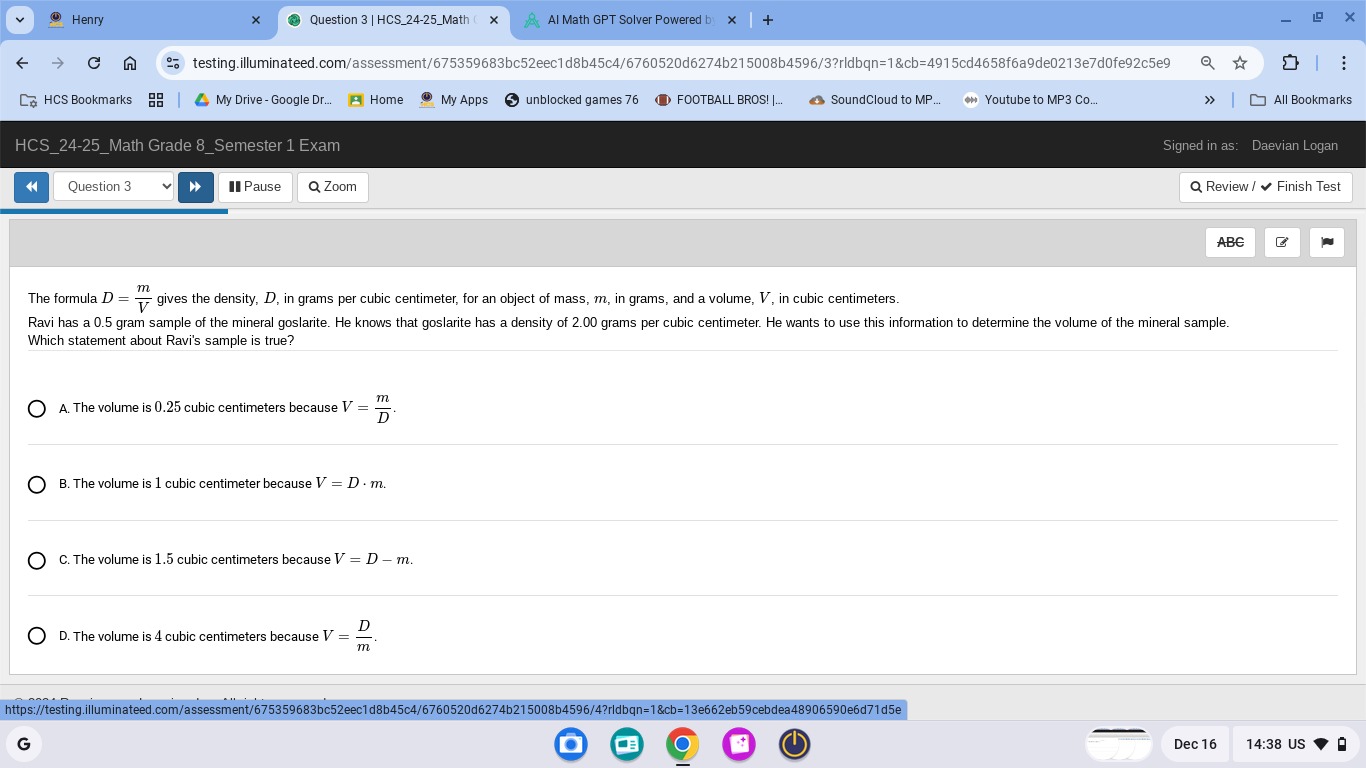Go to previous question with rewind button
This screenshot has height=768, width=1366.
click(31, 187)
